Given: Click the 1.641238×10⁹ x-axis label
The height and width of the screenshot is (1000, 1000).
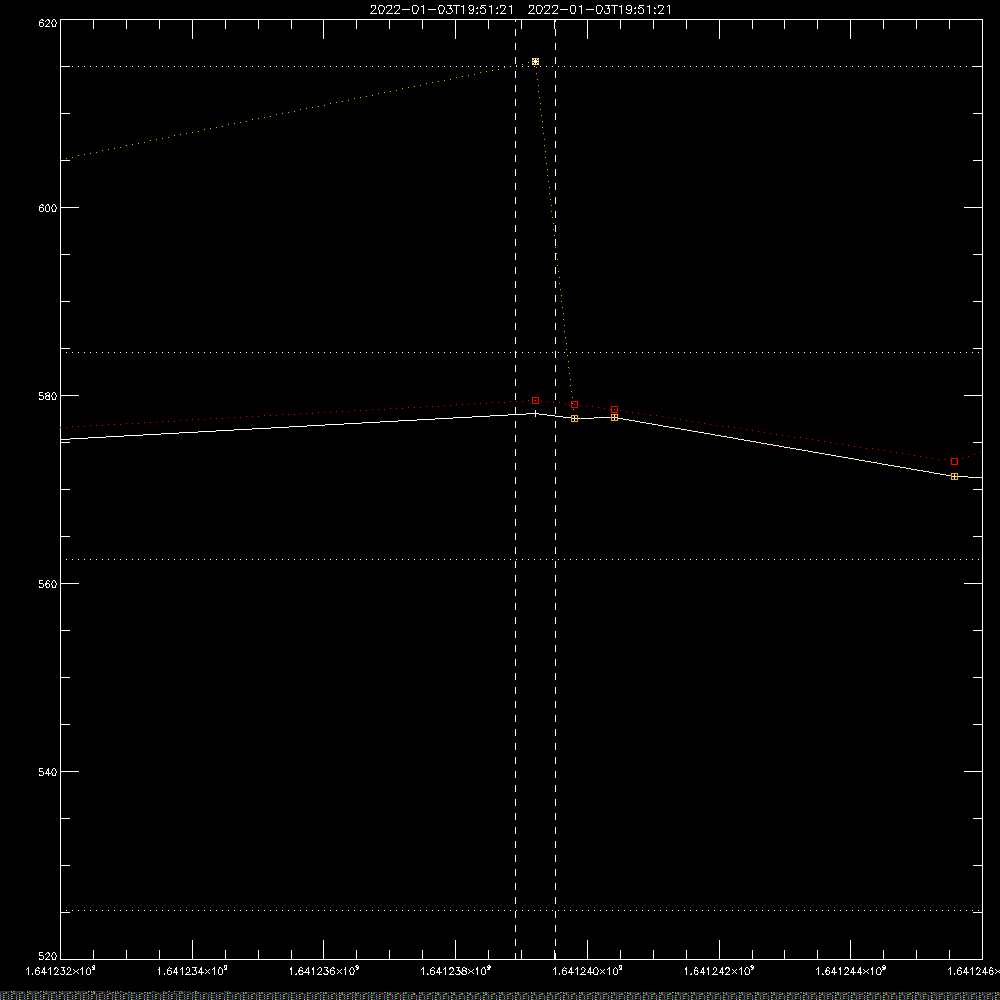Looking at the screenshot, I should tap(456, 971).
